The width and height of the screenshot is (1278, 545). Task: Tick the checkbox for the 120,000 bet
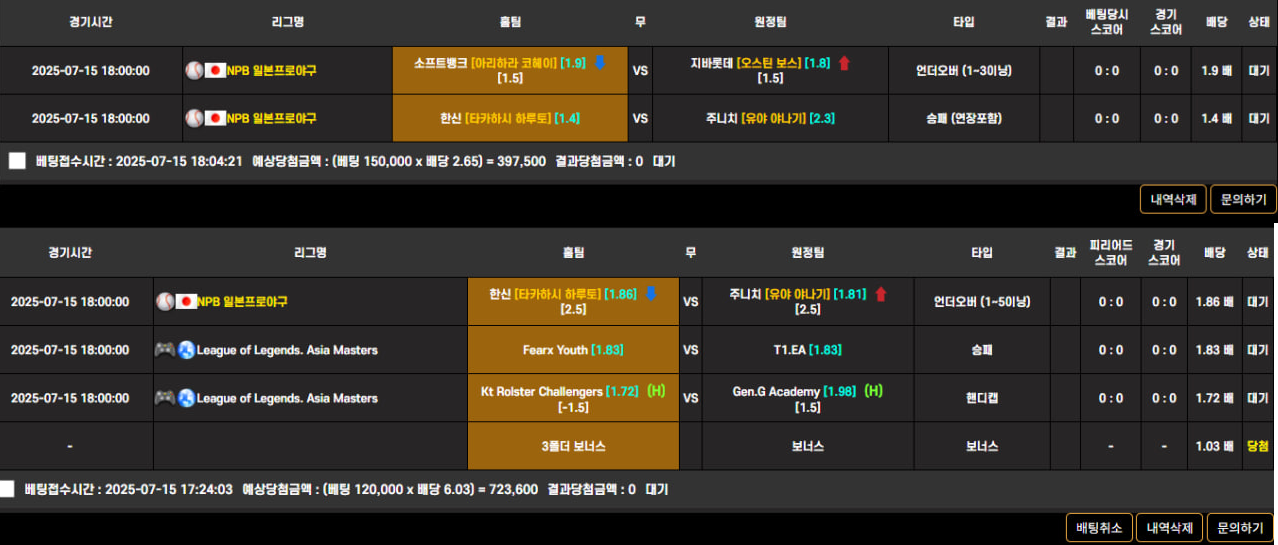point(7,489)
